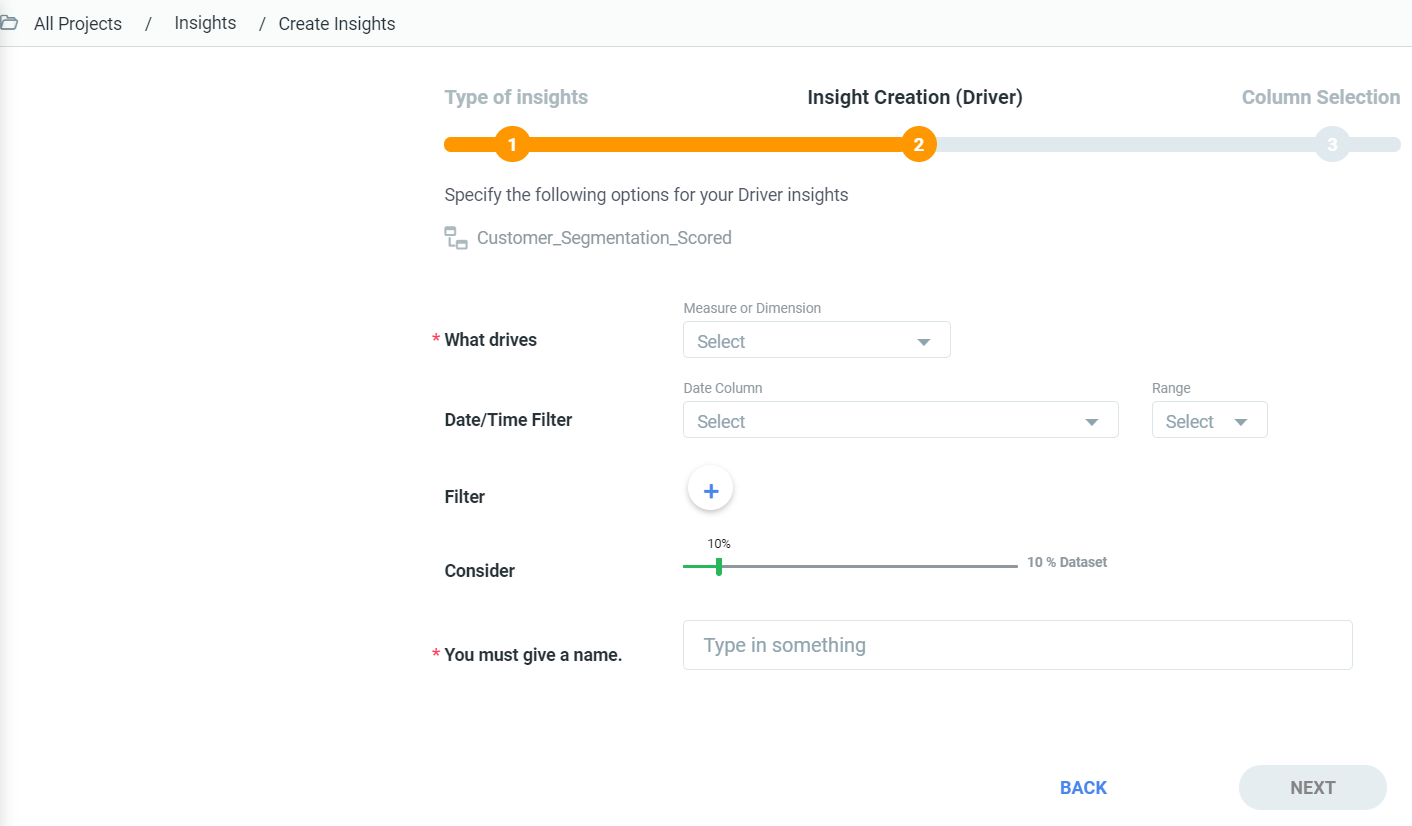Click the folder icon beside All Projects
1412x826 pixels.
(x=8, y=23)
